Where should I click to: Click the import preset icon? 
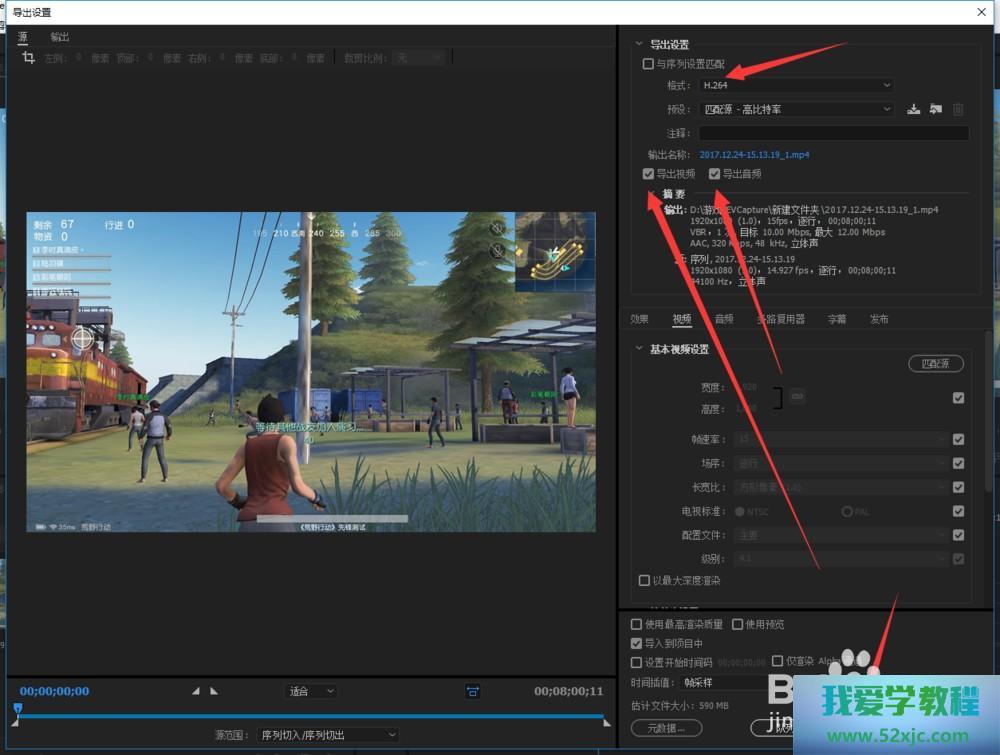click(x=935, y=110)
